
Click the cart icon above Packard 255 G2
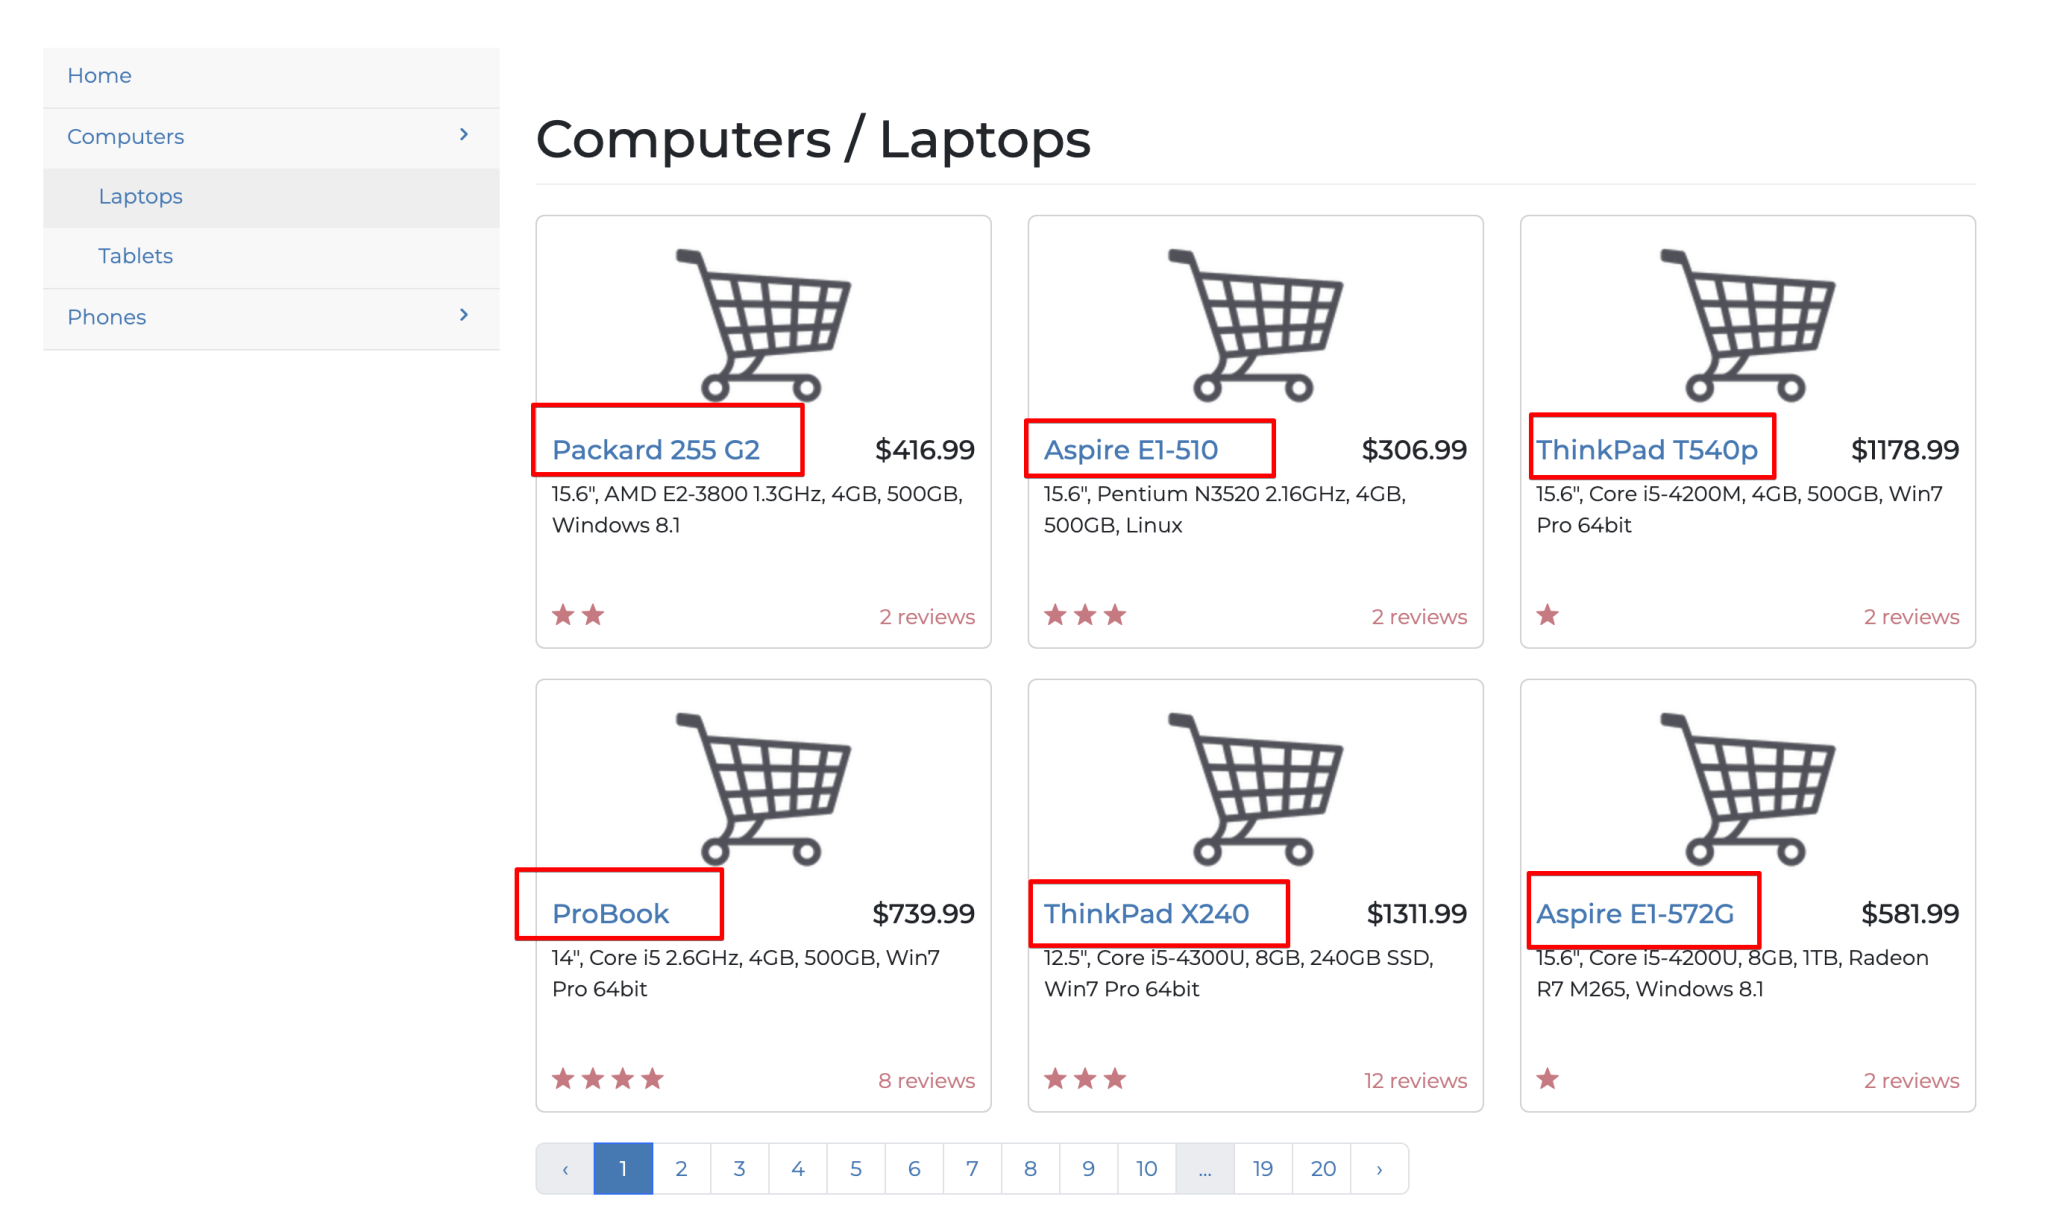pyautogui.click(x=763, y=320)
